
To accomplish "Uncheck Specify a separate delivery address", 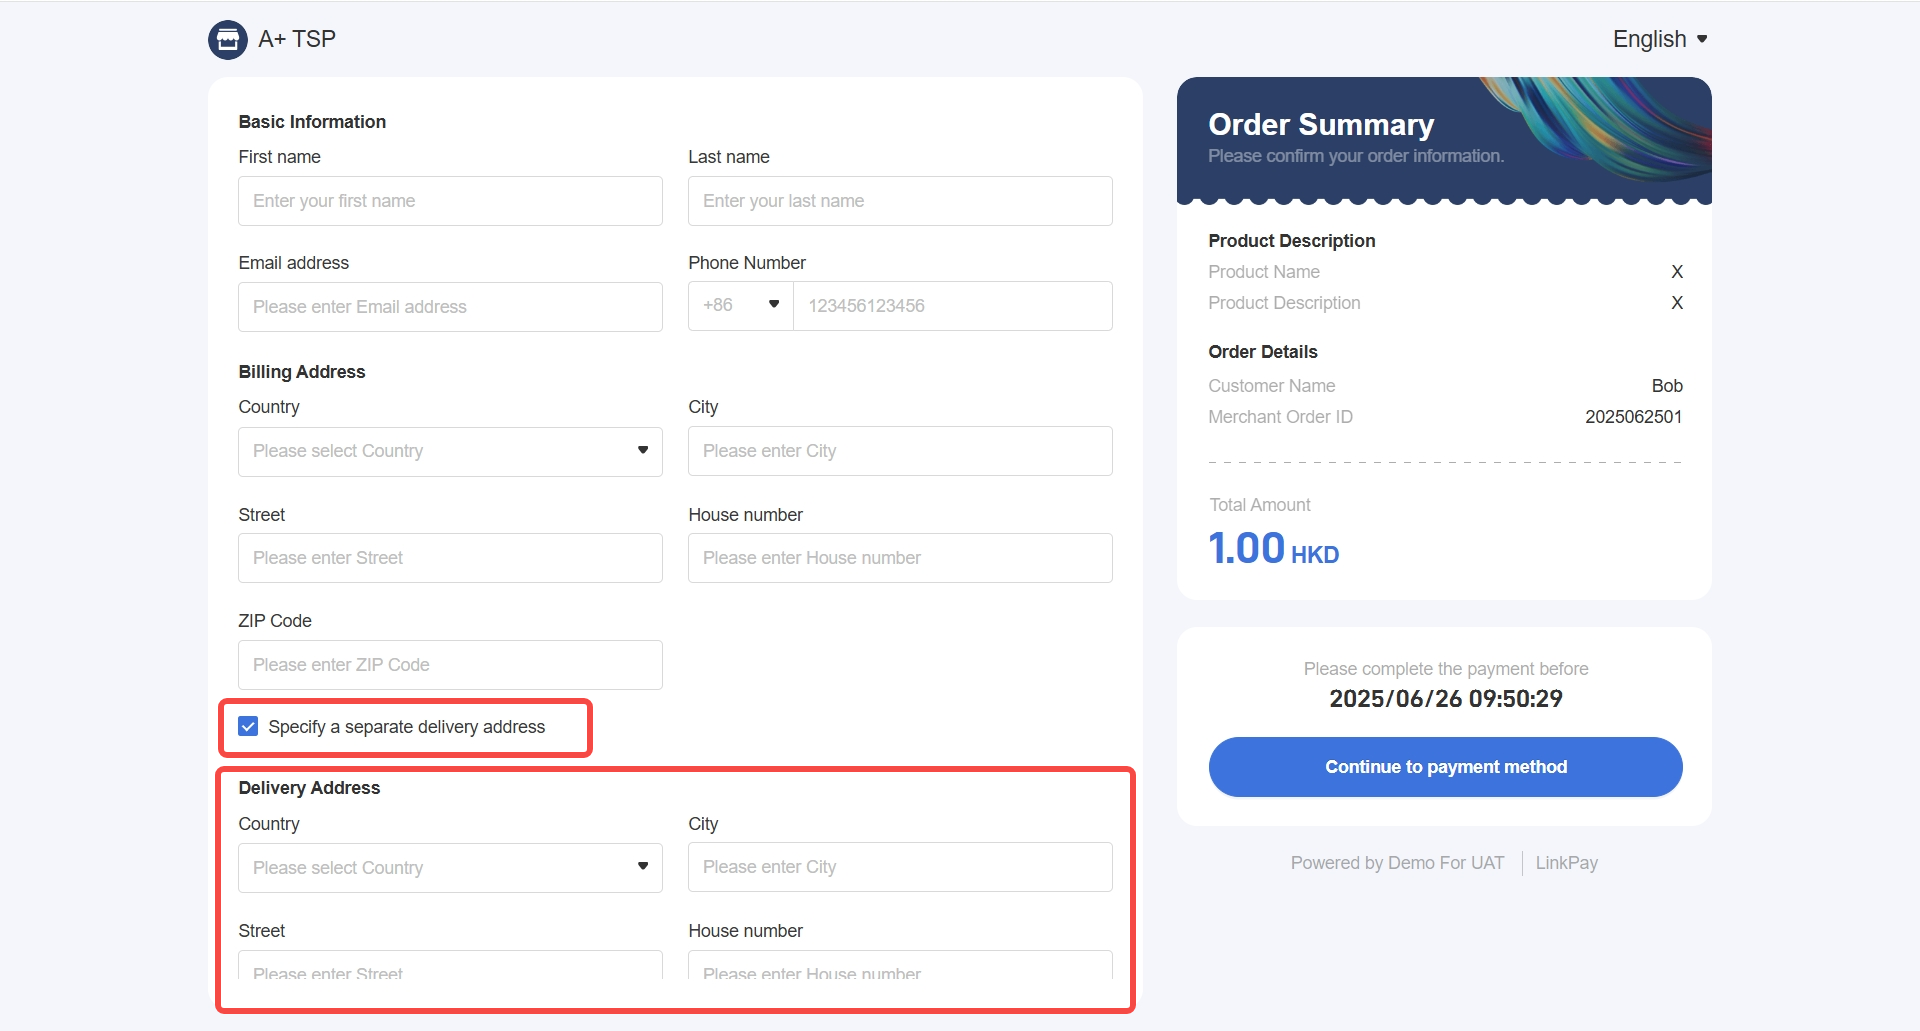I will click(x=248, y=727).
